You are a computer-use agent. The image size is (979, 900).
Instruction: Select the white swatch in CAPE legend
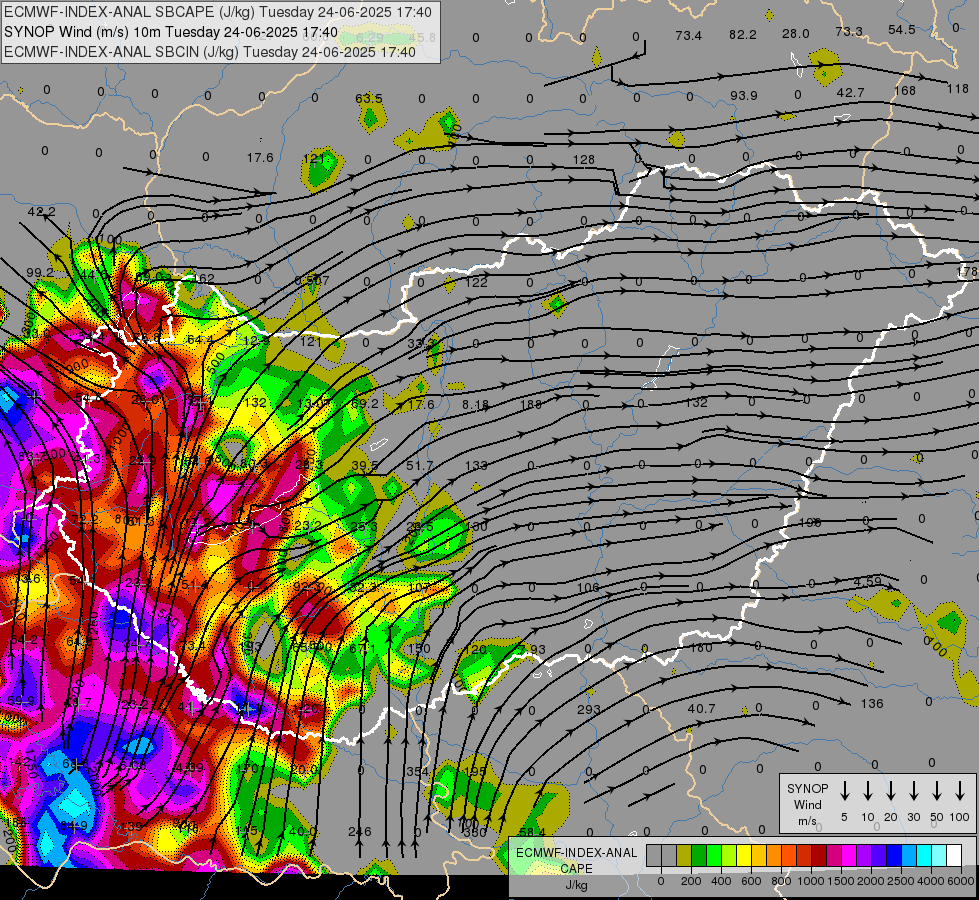(x=953, y=856)
